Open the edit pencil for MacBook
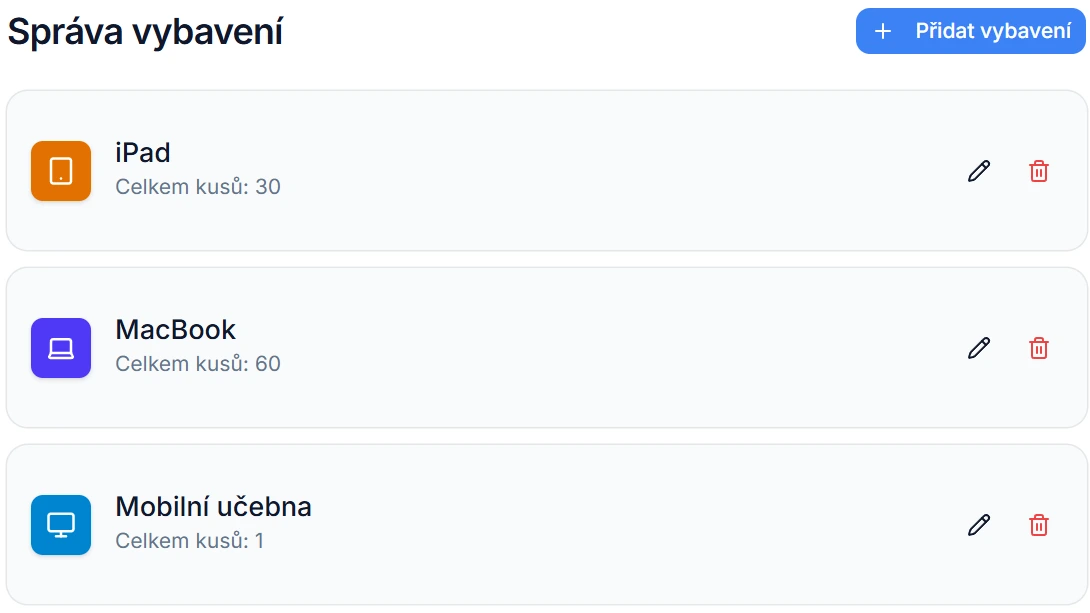 (x=978, y=347)
